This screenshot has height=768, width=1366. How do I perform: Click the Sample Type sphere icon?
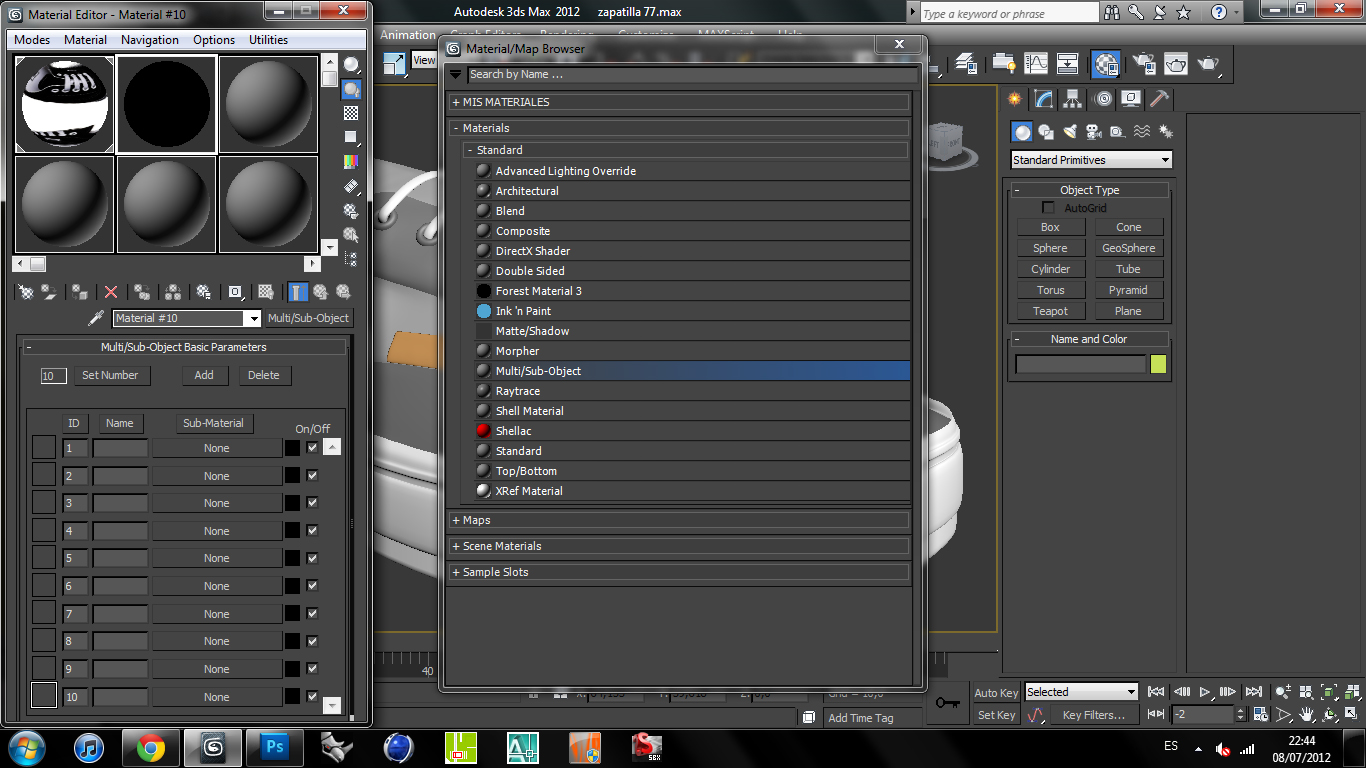pyautogui.click(x=351, y=66)
